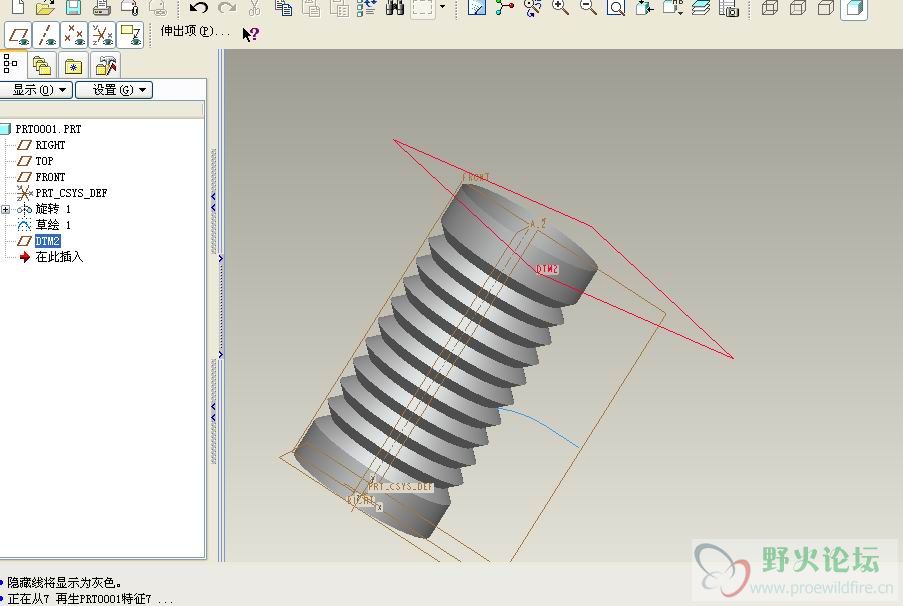The height and width of the screenshot is (606, 903).
Task: Switch to the Favorites tab
Action: [x=73, y=65]
